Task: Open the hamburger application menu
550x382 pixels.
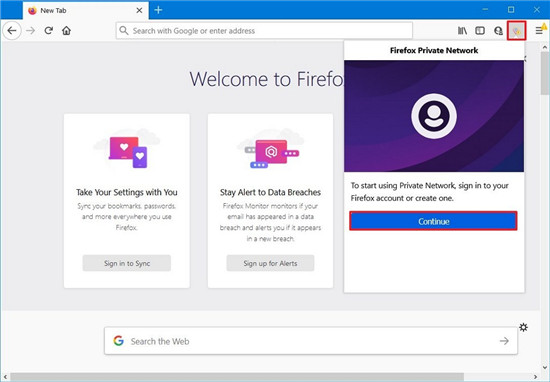Action: coord(539,31)
